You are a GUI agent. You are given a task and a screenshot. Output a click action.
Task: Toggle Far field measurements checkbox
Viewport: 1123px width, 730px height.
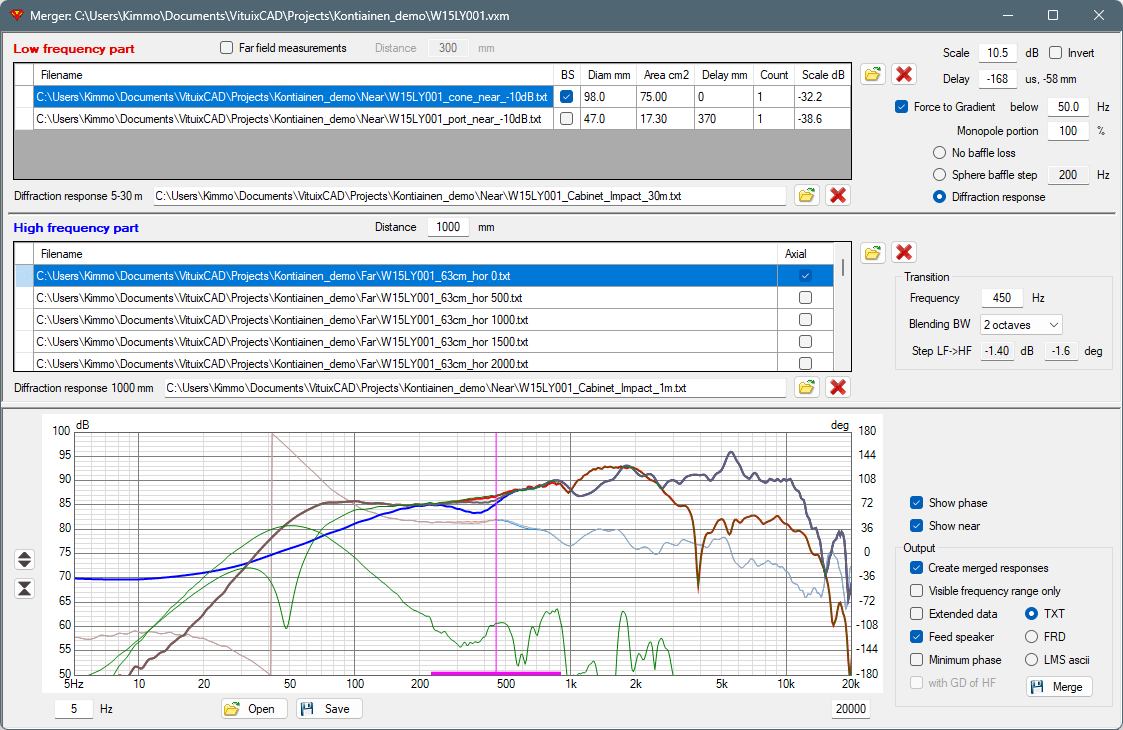[x=226, y=48]
